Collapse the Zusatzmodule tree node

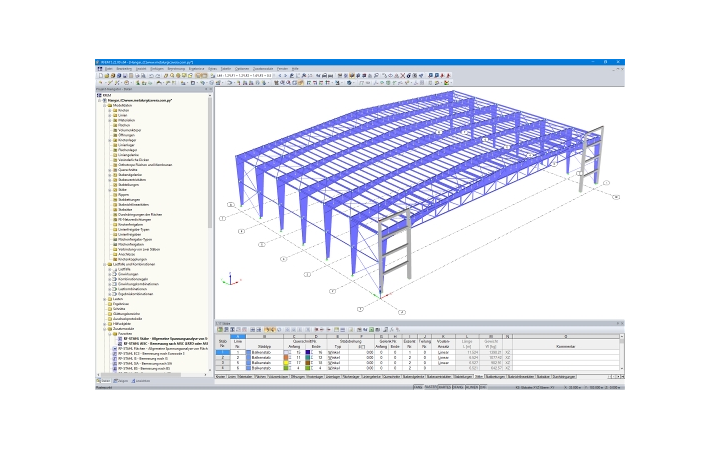coord(105,329)
